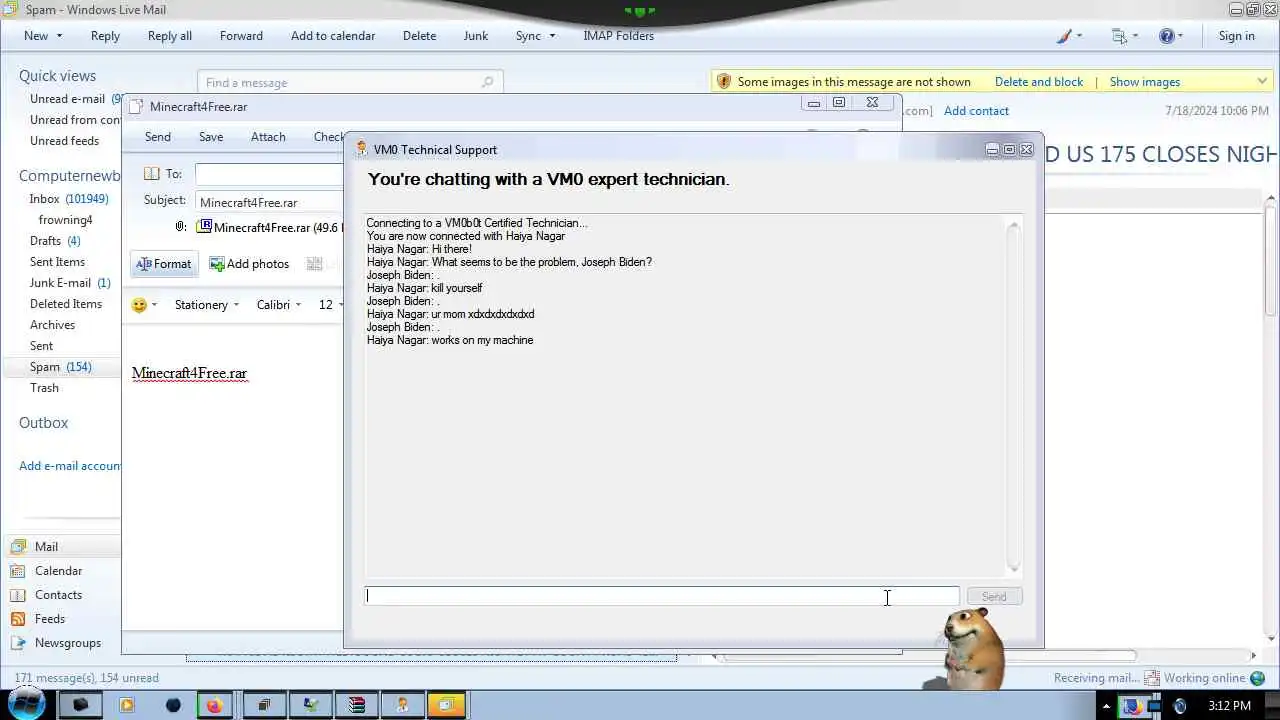Image resolution: width=1280 pixels, height=720 pixels.
Task: Click Reply in main toolbar
Action: 105,36
